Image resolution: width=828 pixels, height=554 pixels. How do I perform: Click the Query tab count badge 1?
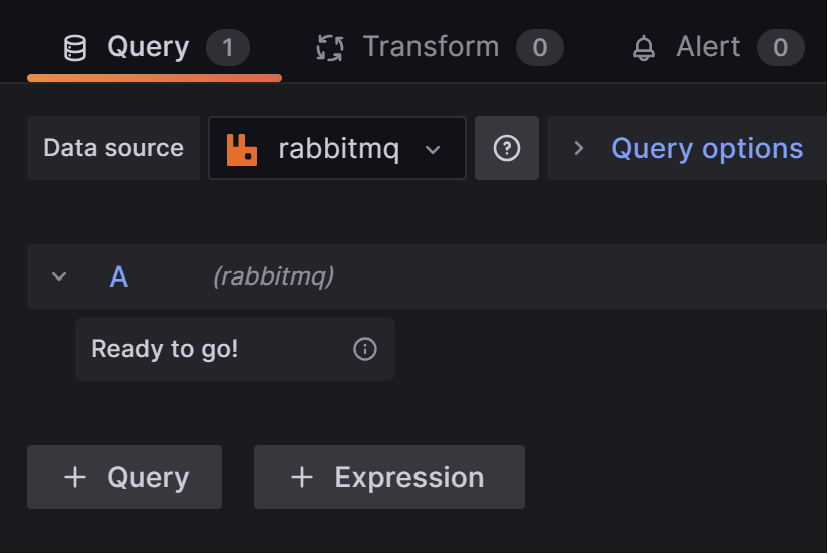[228, 48]
